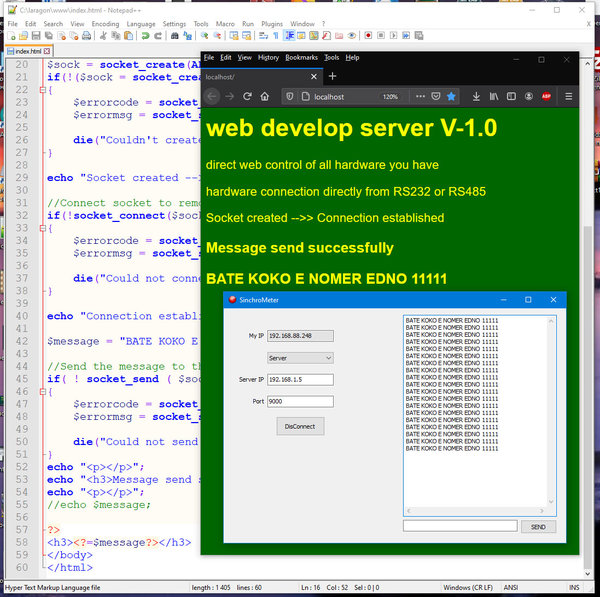Collapse the code fold marker at line 22
Screen dimensions: 600x597
coord(42,90)
